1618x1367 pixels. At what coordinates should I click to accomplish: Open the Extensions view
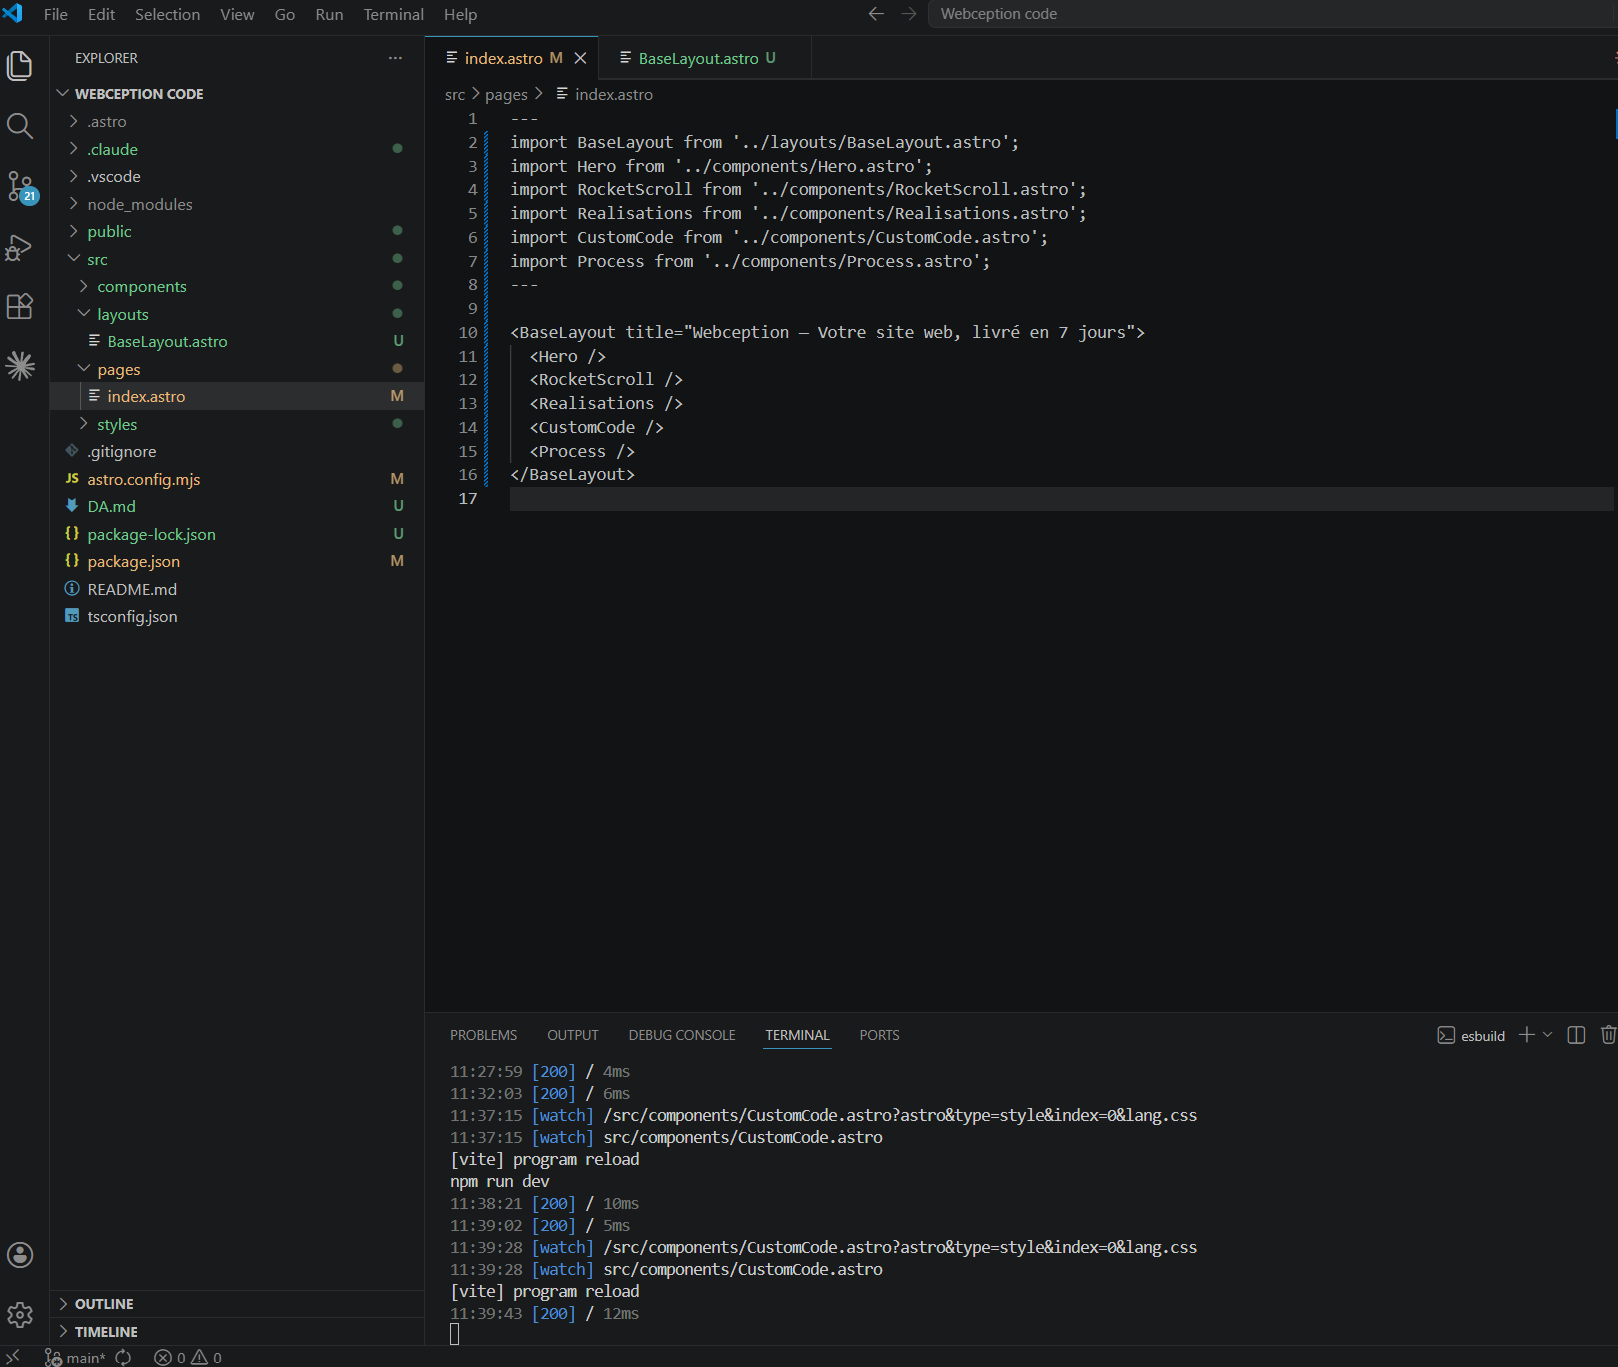click(20, 306)
